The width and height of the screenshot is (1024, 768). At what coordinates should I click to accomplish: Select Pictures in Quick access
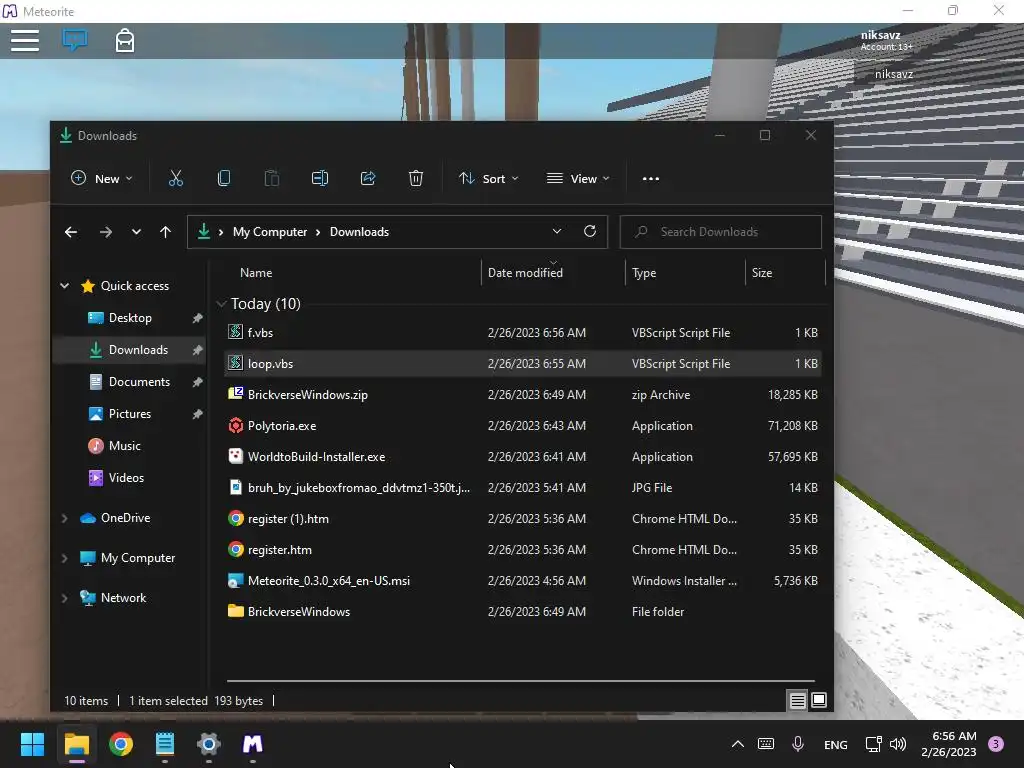click(x=129, y=414)
